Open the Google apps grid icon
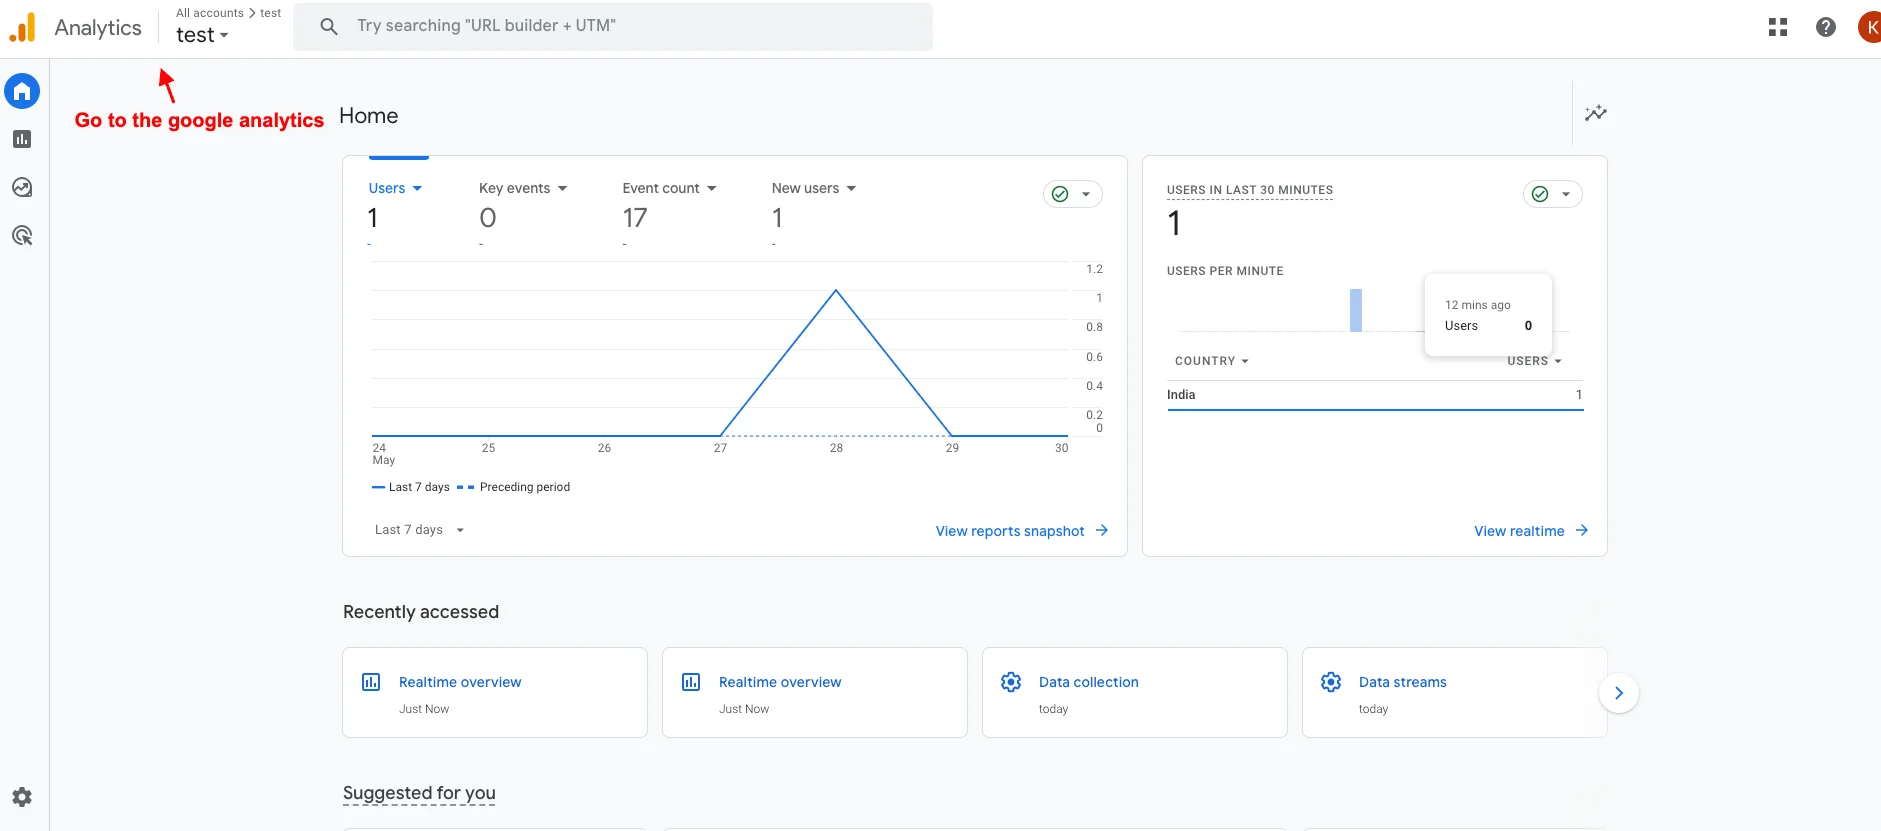Image resolution: width=1881 pixels, height=831 pixels. coord(1777,27)
